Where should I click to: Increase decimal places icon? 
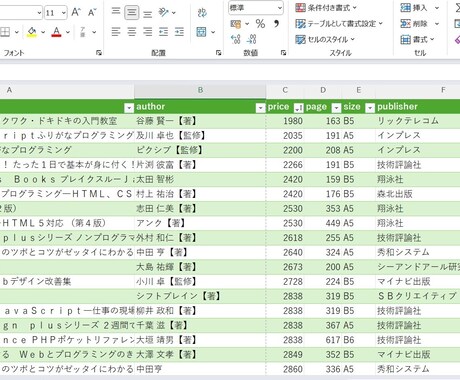236,39
